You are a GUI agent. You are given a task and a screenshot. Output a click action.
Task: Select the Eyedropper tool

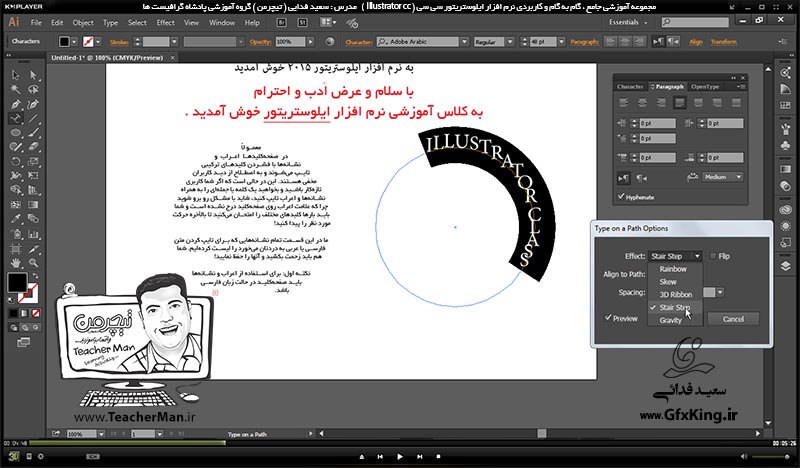click(x=15, y=219)
